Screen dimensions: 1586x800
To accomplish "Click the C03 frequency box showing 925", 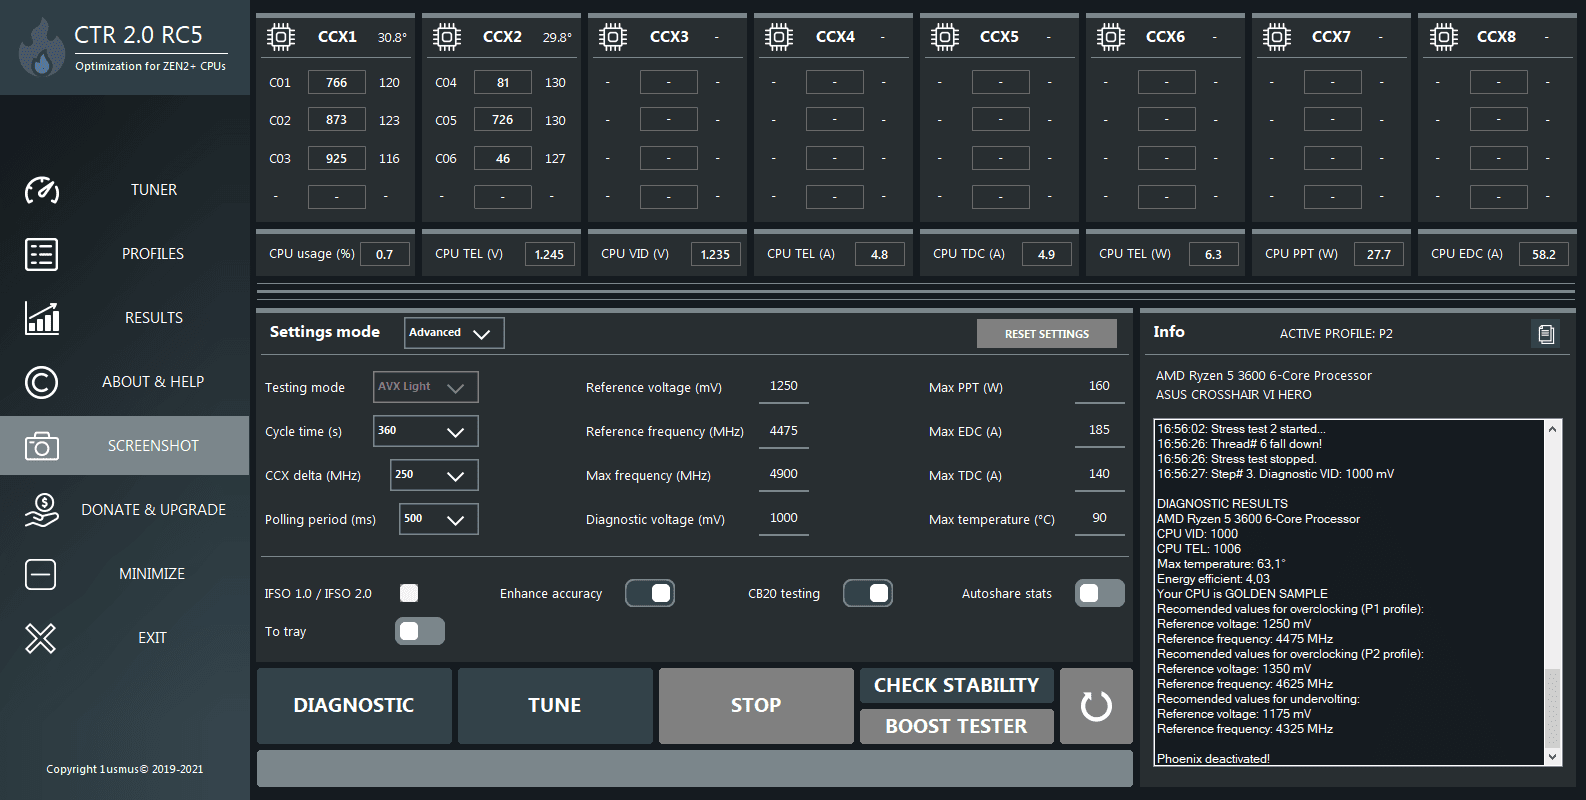I will (337, 158).
